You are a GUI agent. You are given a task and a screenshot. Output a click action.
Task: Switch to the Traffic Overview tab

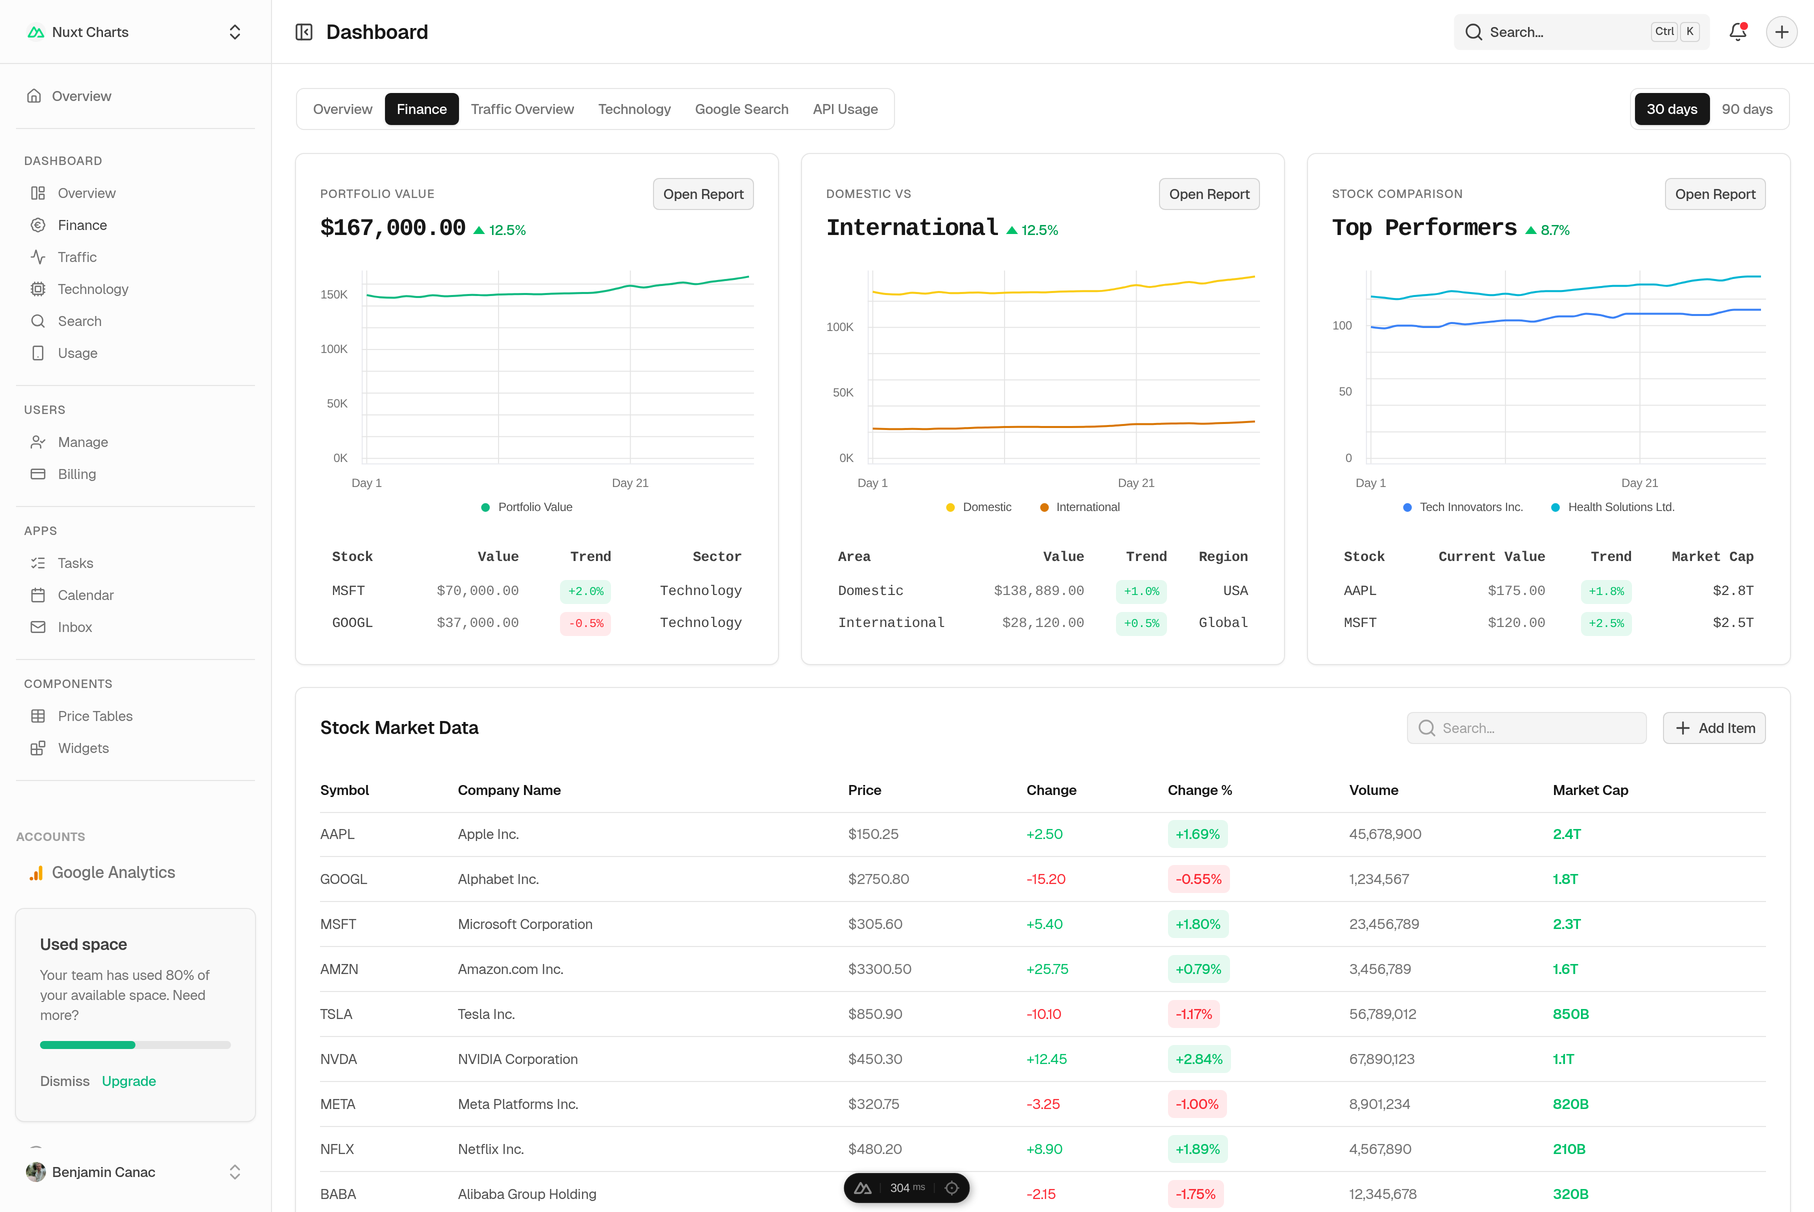(522, 109)
